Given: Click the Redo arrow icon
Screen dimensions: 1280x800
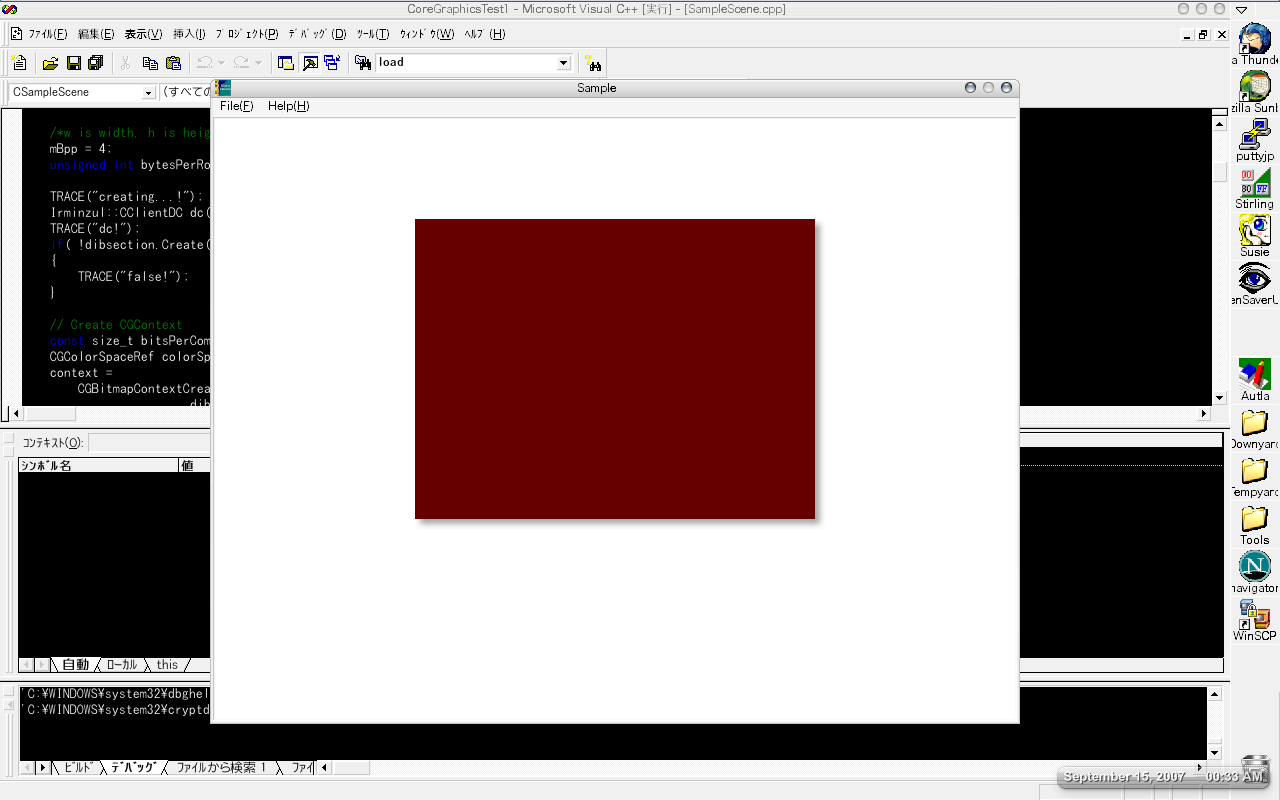Looking at the screenshot, I should click(x=241, y=63).
